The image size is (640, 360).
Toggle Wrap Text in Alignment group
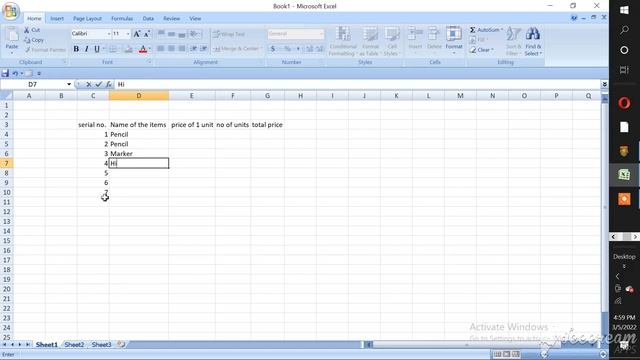229,34
